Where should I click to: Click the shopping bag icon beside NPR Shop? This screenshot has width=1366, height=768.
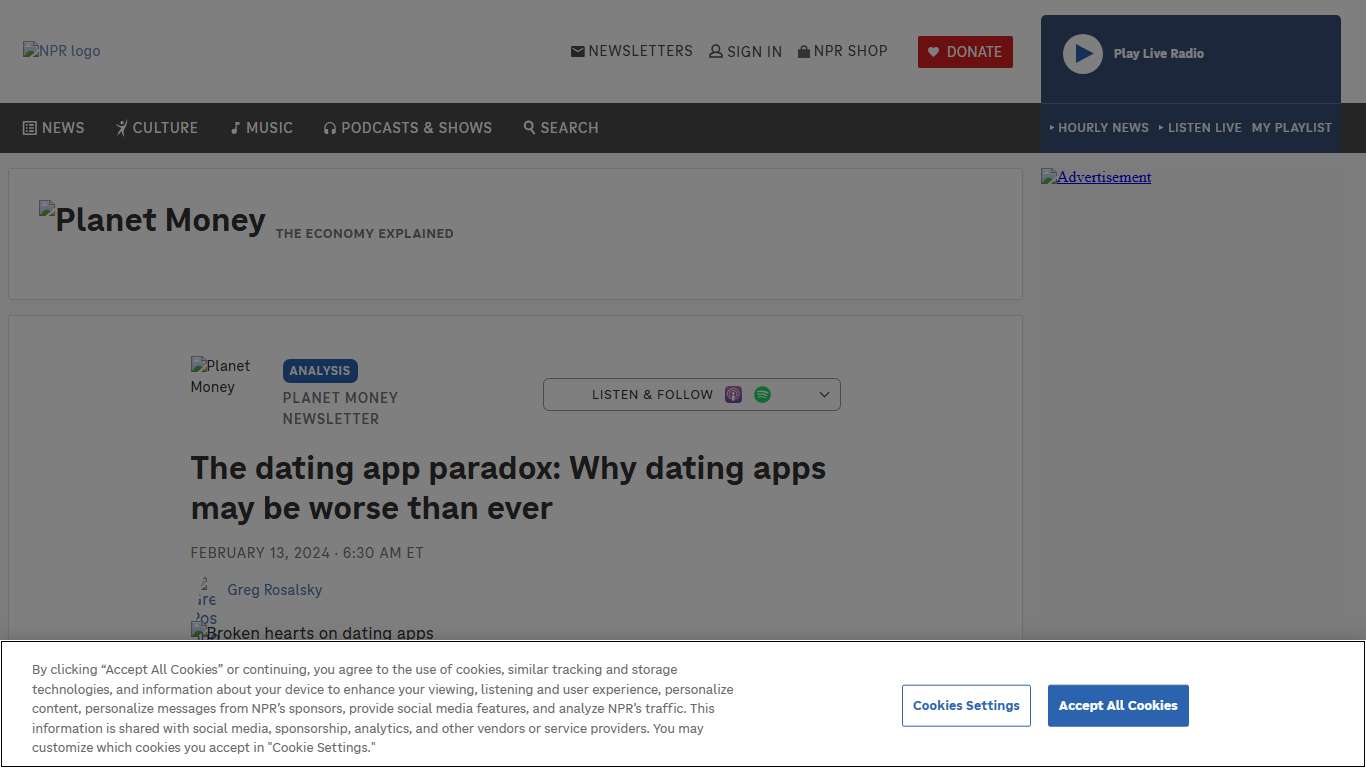pos(802,51)
